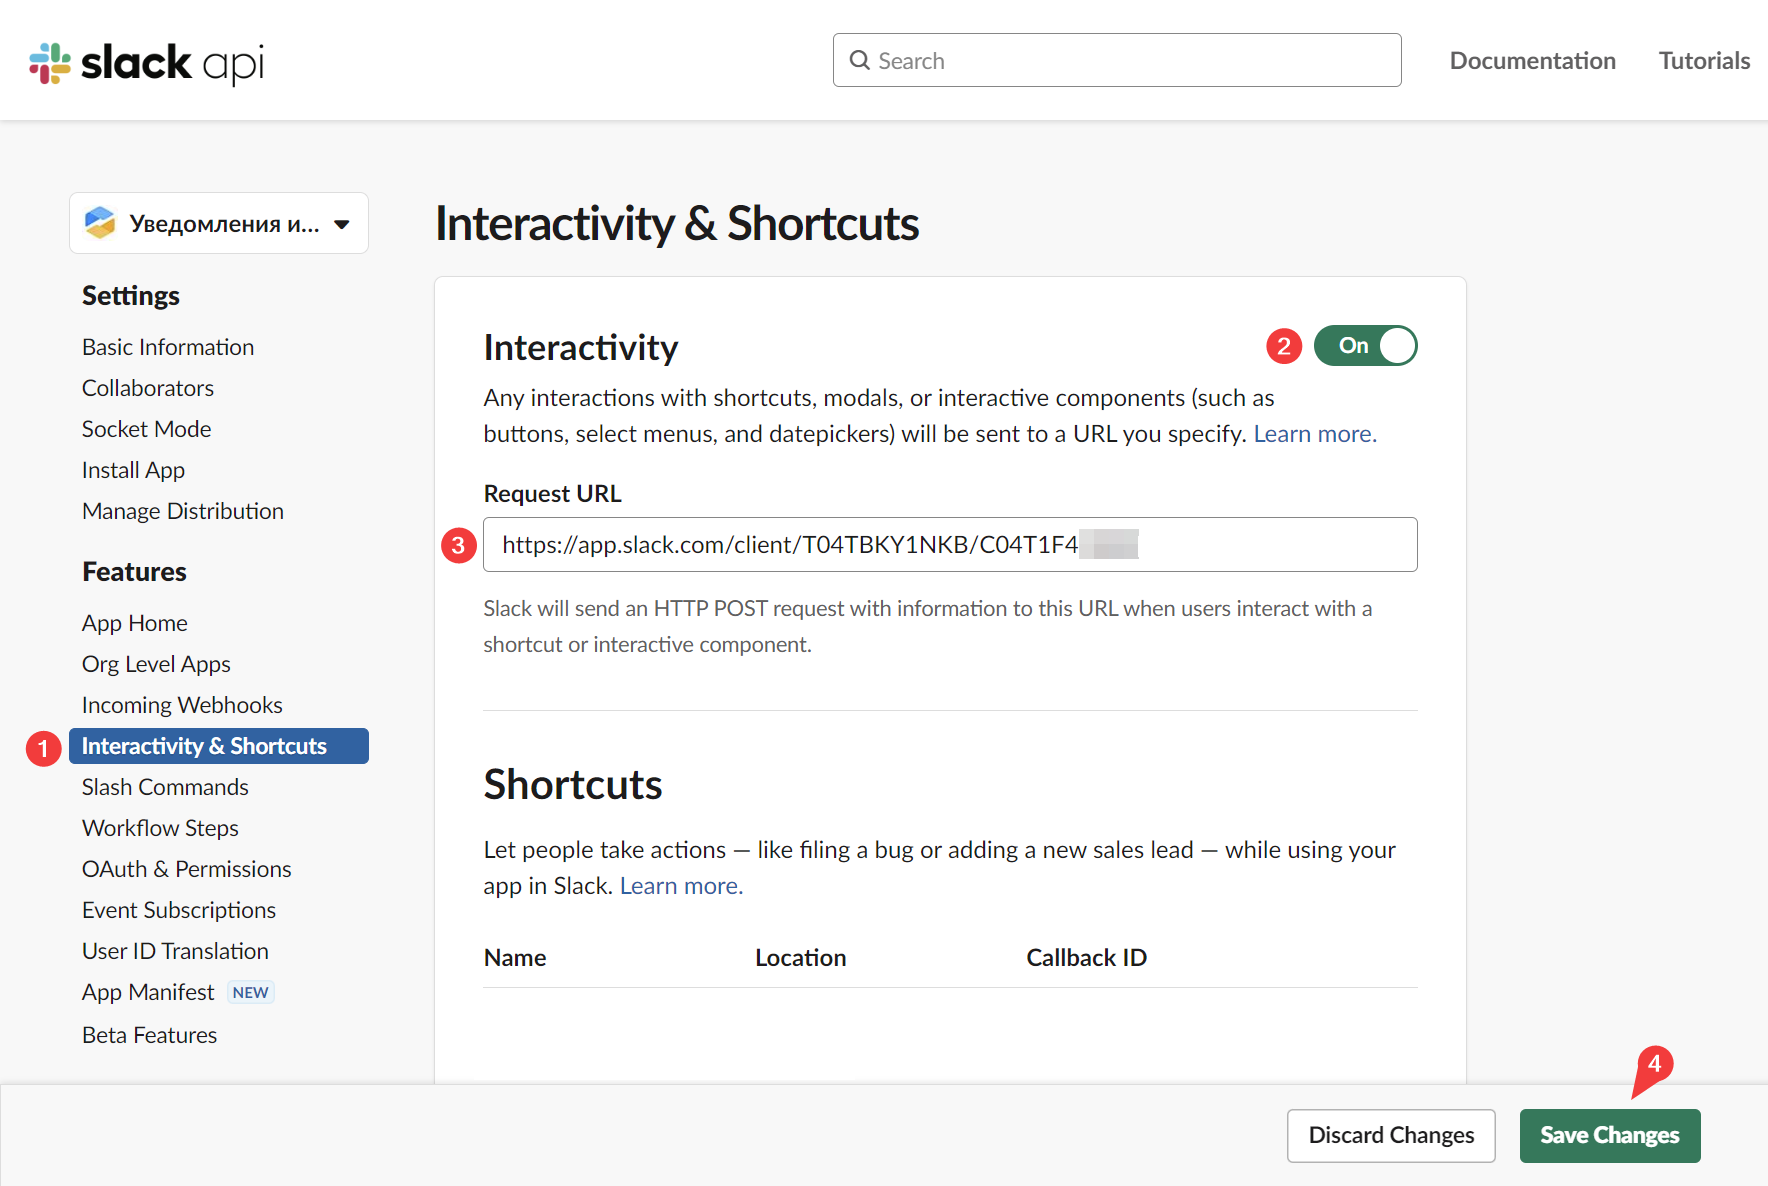Viewport: 1768px width, 1186px height.
Task: Open Slash Commands page
Action: [x=165, y=787]
